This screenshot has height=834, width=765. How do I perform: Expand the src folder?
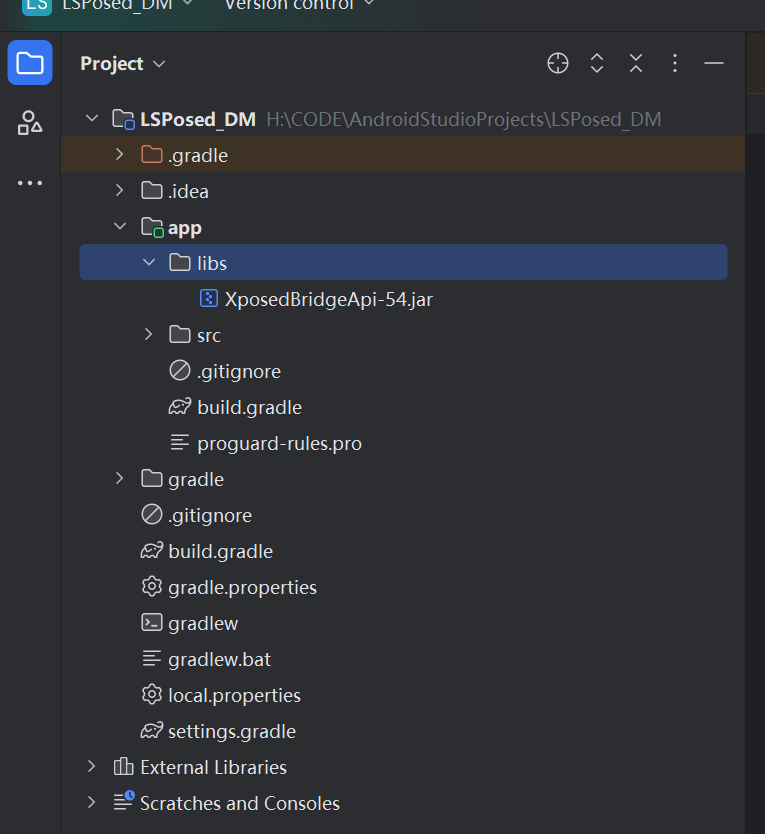(x=148, y=335)
